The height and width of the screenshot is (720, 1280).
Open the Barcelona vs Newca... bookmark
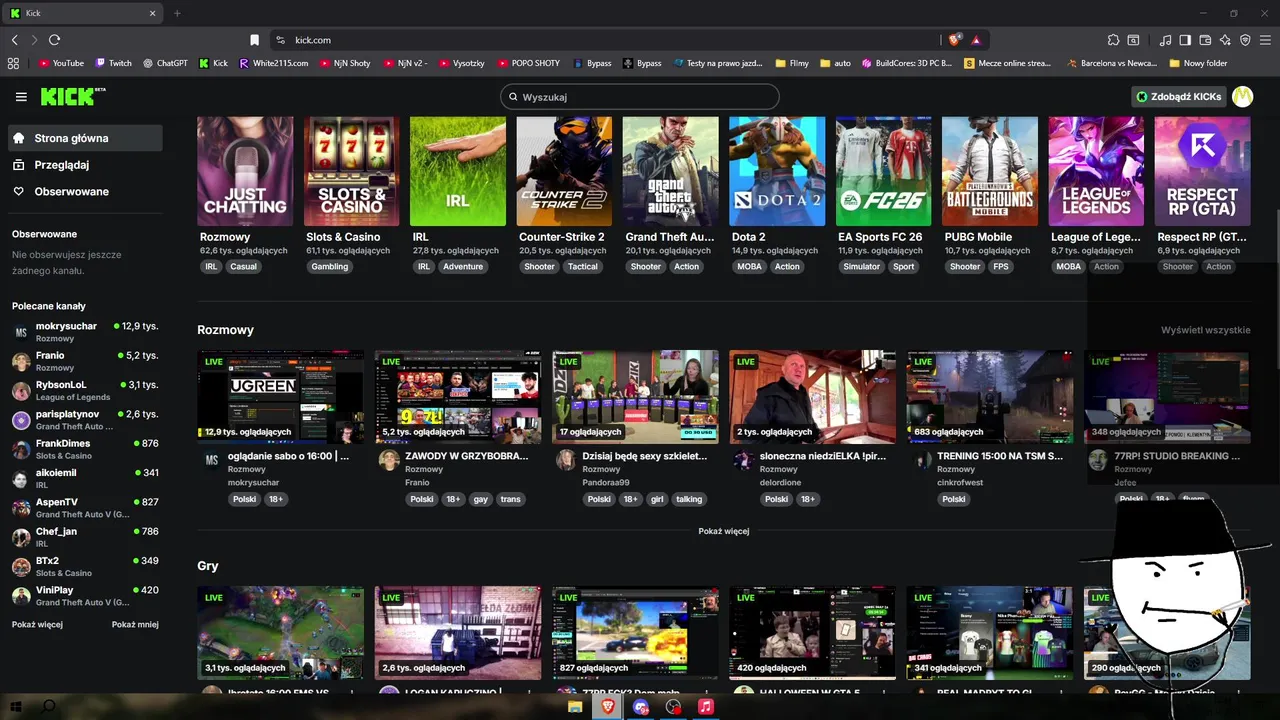[1111, 63]
